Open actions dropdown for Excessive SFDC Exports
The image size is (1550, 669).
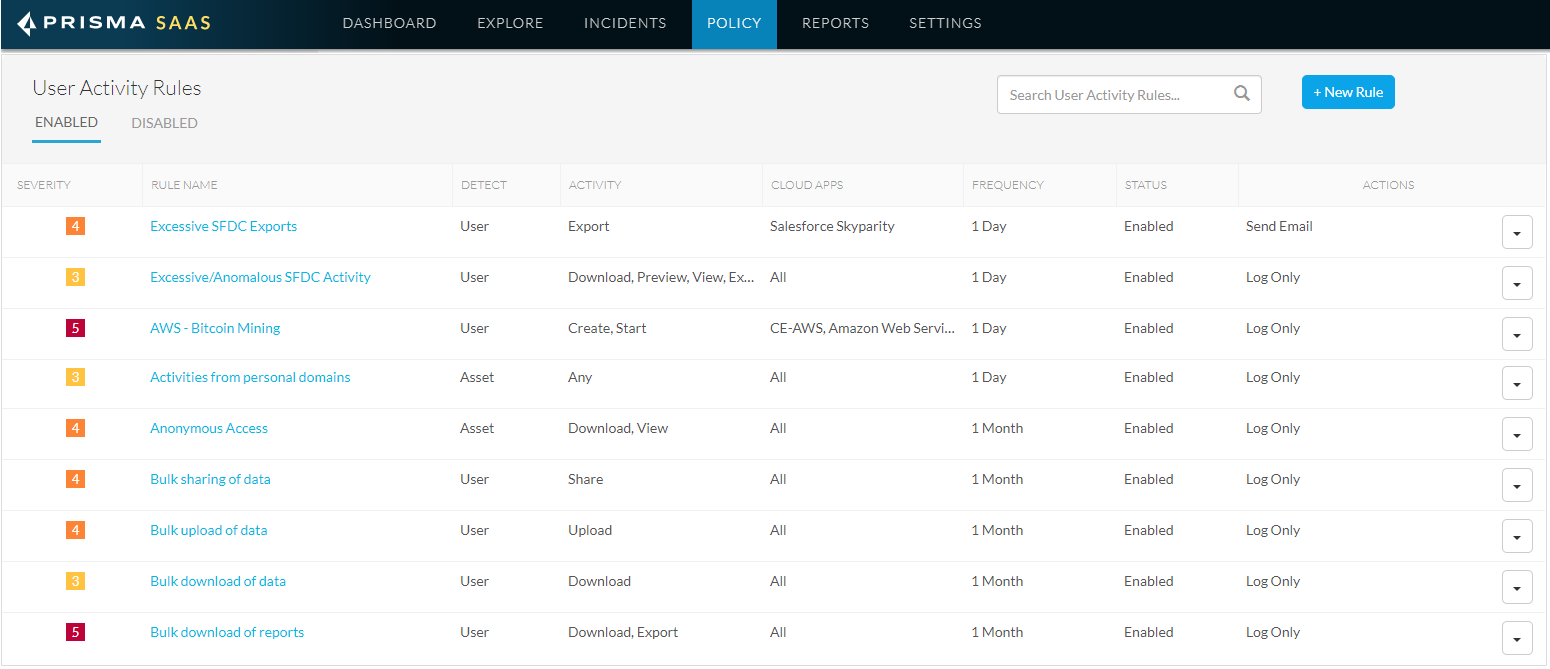tap(1516, 233)
